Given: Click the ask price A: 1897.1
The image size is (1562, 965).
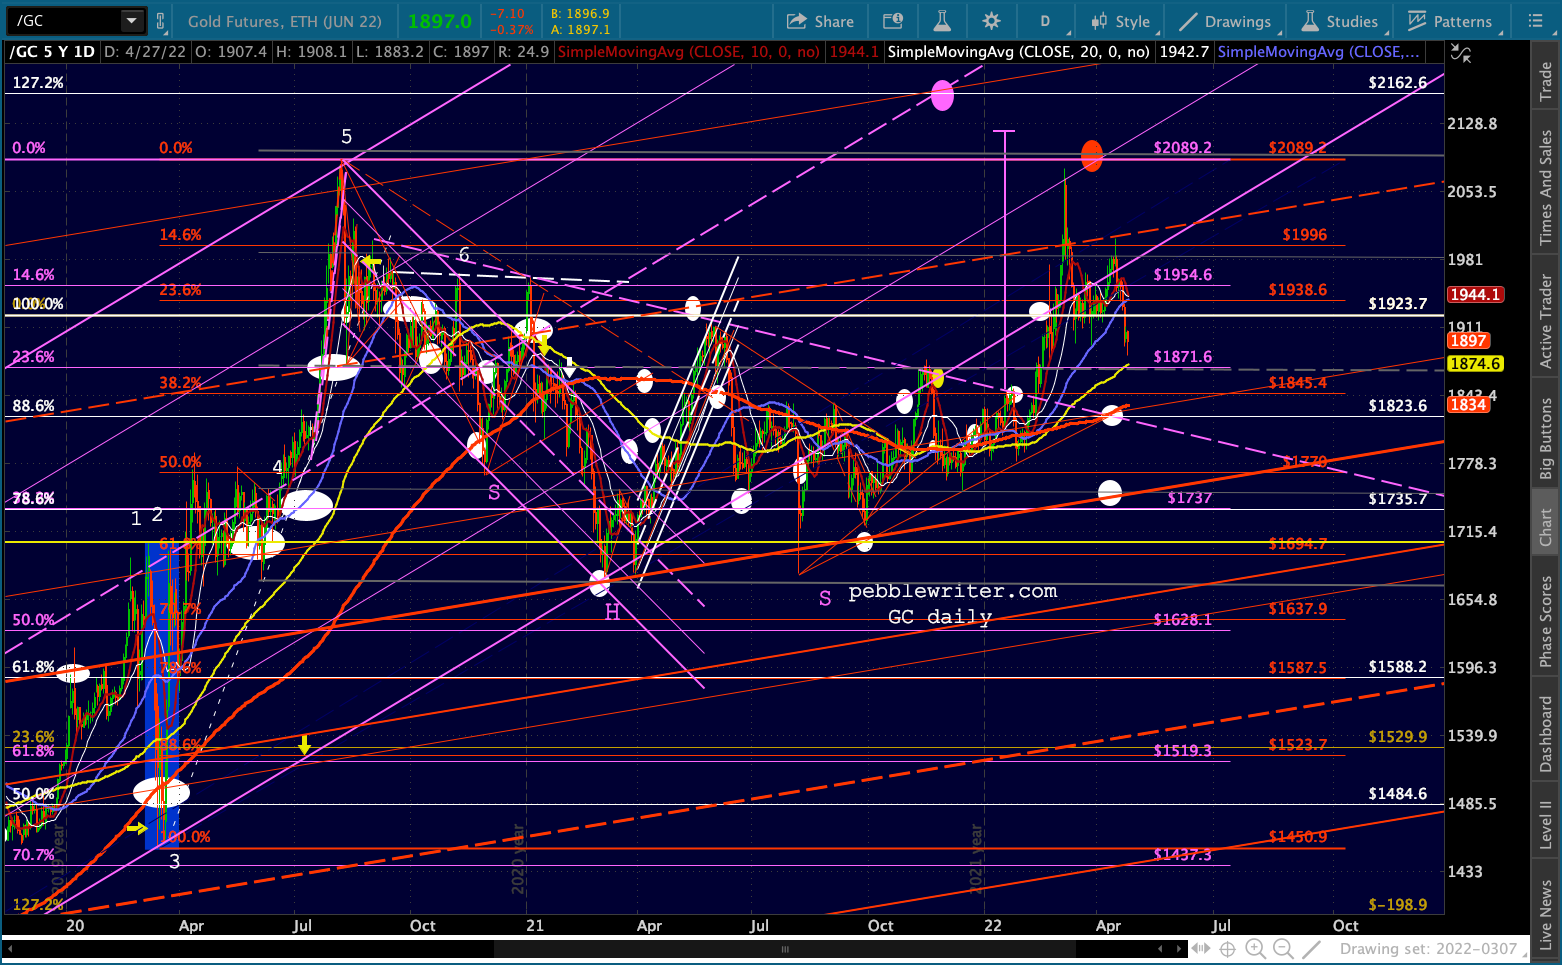Looking at the screenshot, I should tap(580, 29).
